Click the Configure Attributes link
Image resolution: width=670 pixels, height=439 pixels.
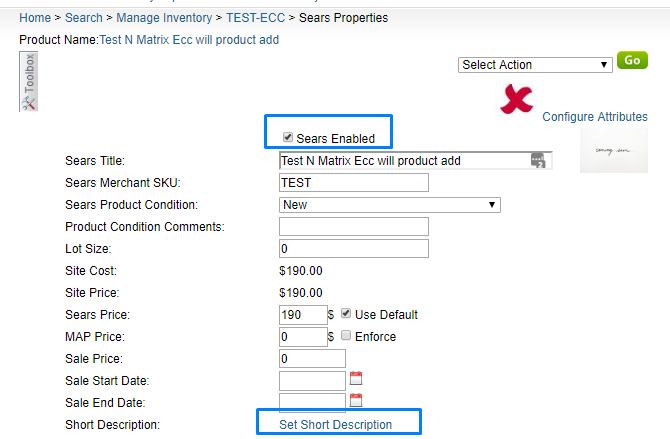click(594, 117)
